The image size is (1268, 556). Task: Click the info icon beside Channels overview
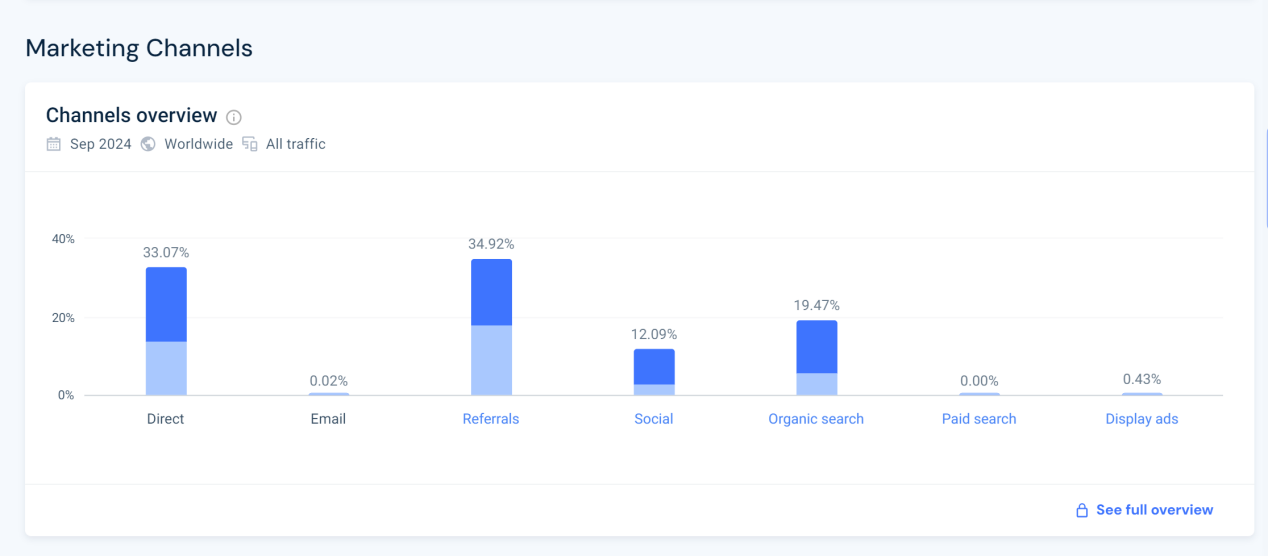pyautogui.click(x=234, y=117)
